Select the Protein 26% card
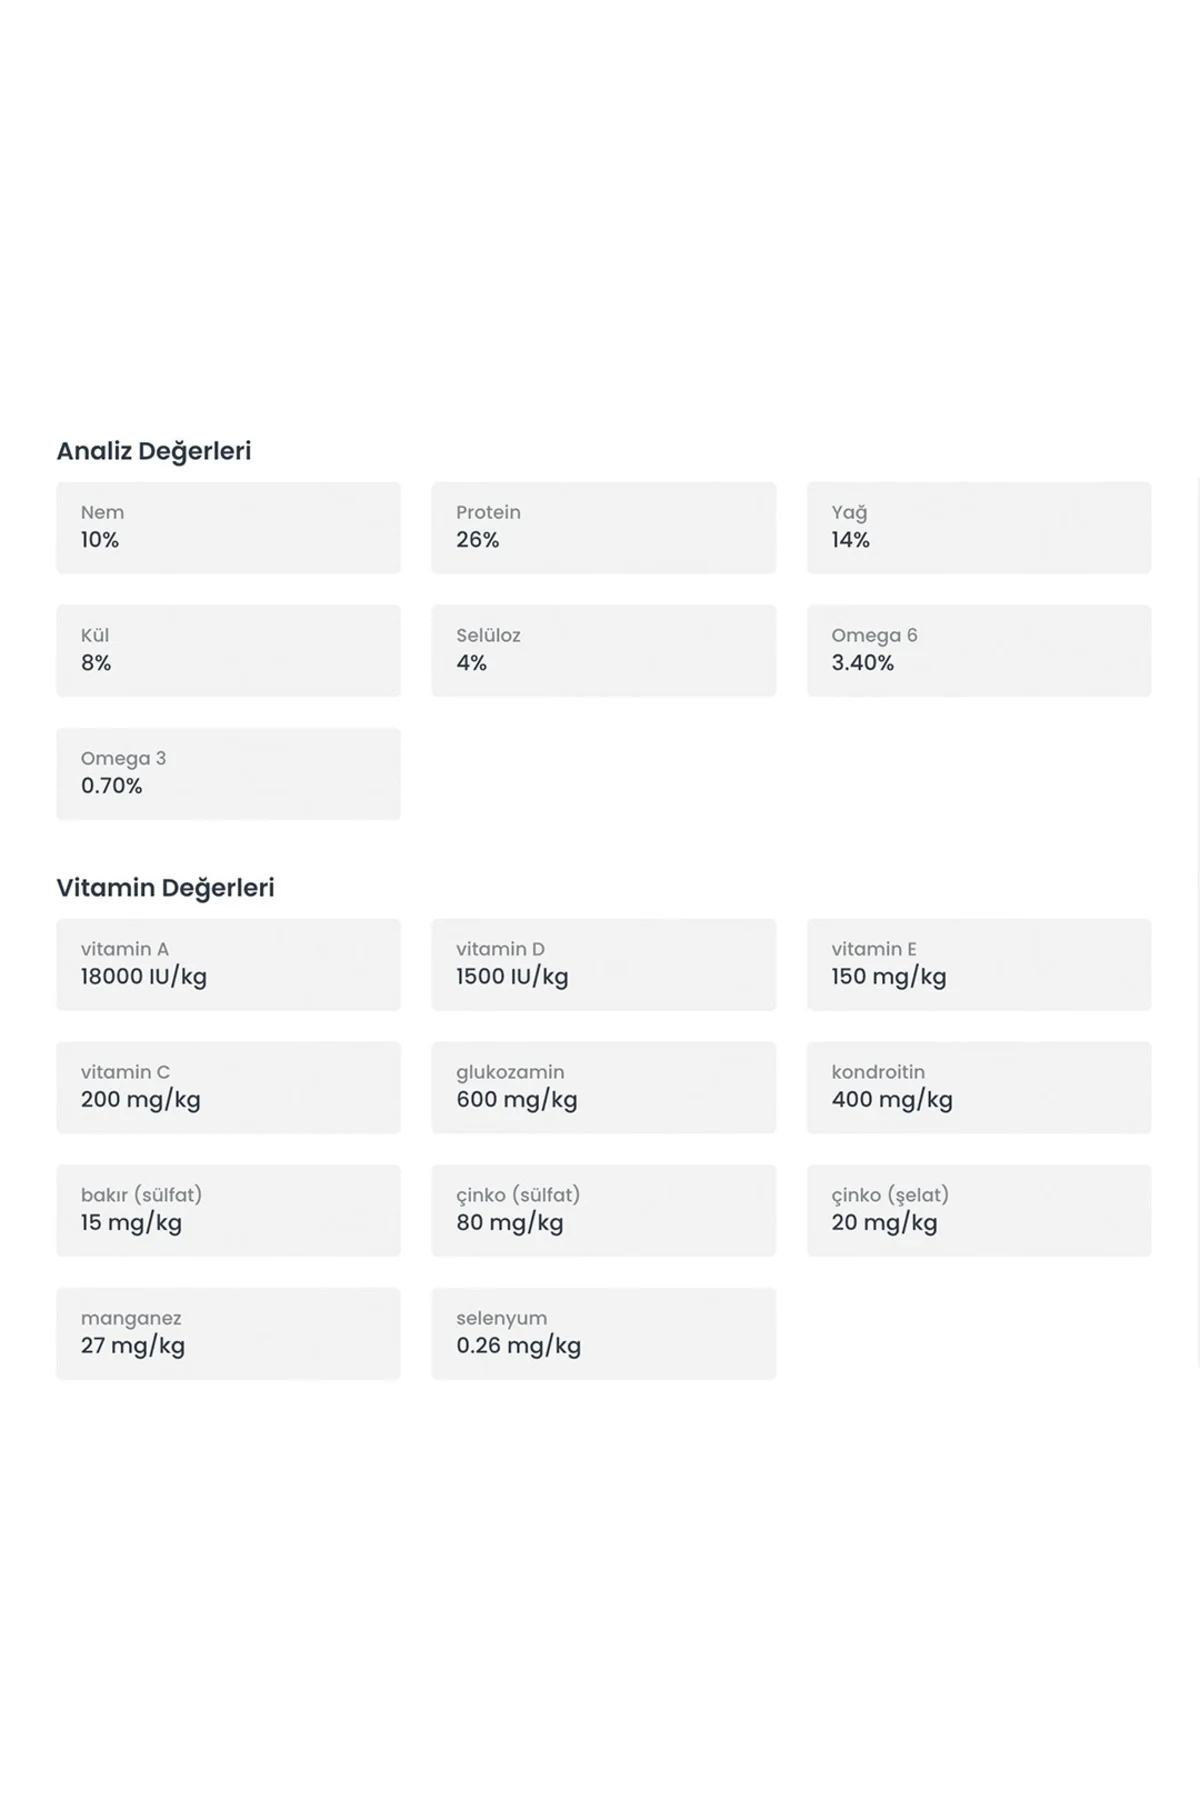This screenshot has width=1200, height=1800. pos(604,528)
